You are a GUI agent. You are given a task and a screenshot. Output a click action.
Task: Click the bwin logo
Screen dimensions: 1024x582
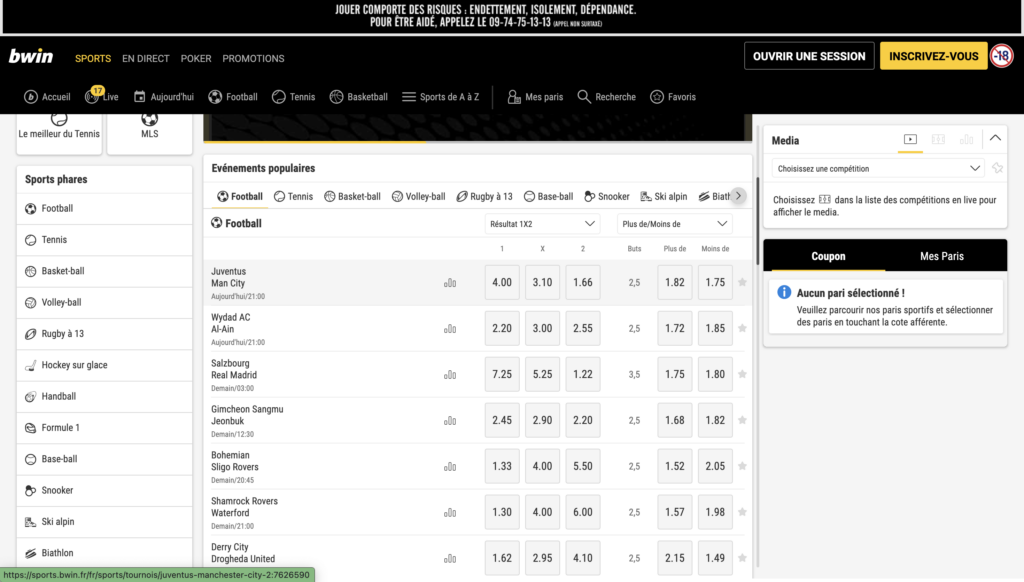(31, 57)
